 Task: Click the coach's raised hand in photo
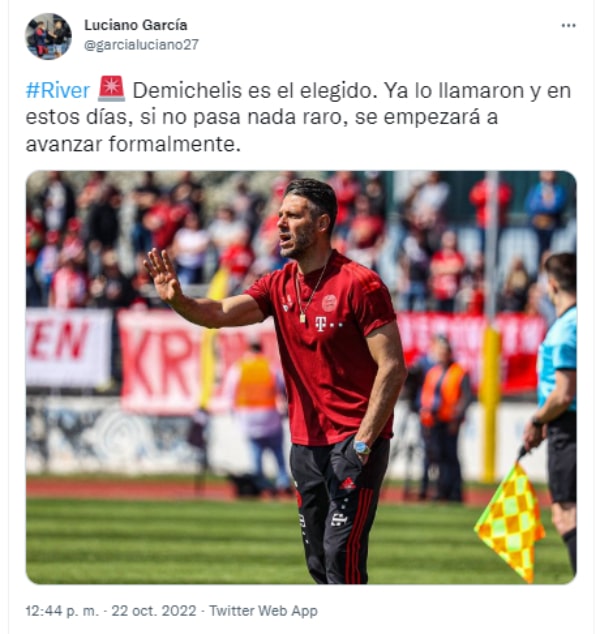coord(163,275)
